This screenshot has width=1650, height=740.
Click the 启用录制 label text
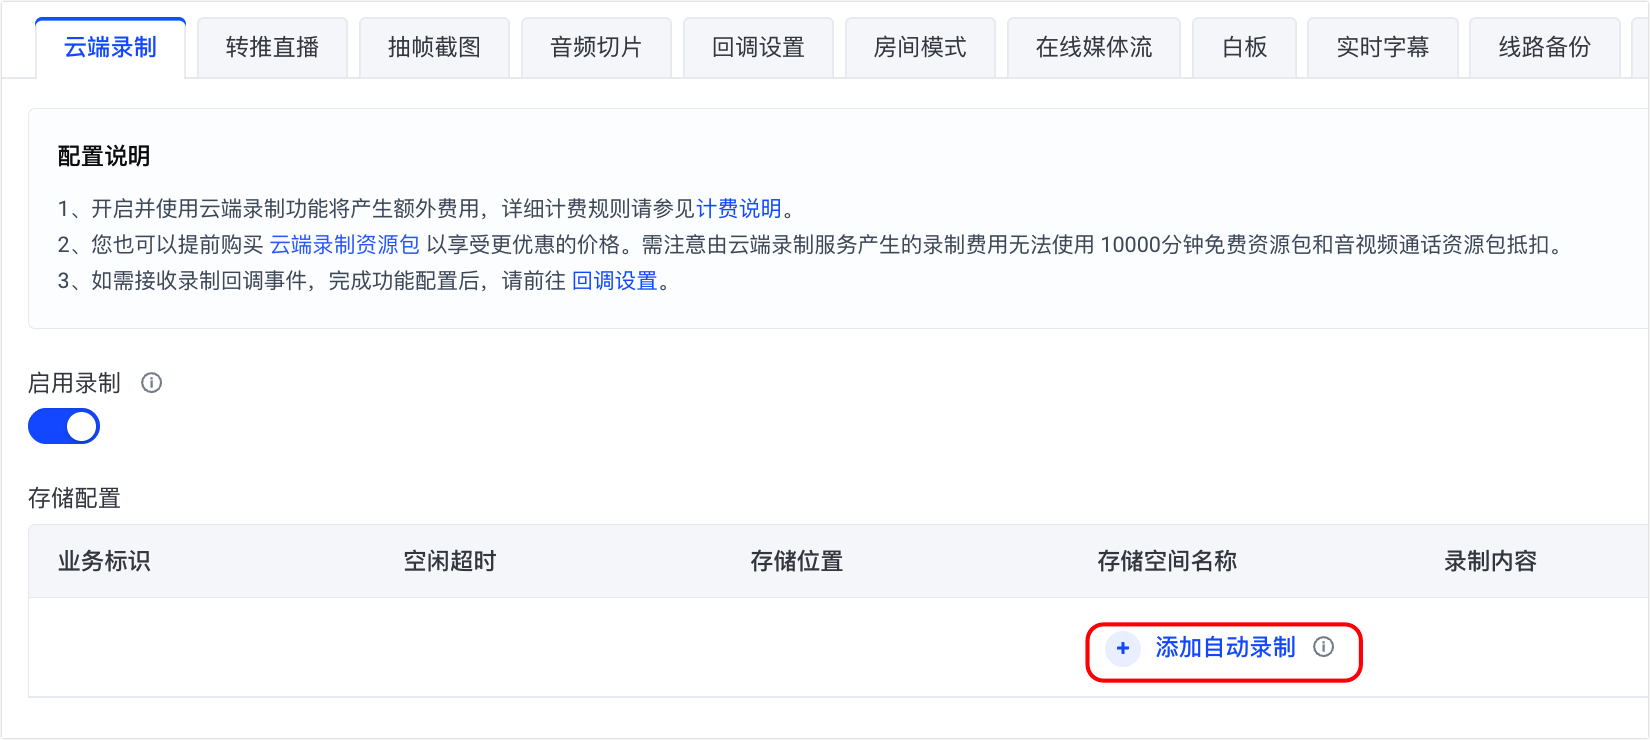(x=74, y=383)
